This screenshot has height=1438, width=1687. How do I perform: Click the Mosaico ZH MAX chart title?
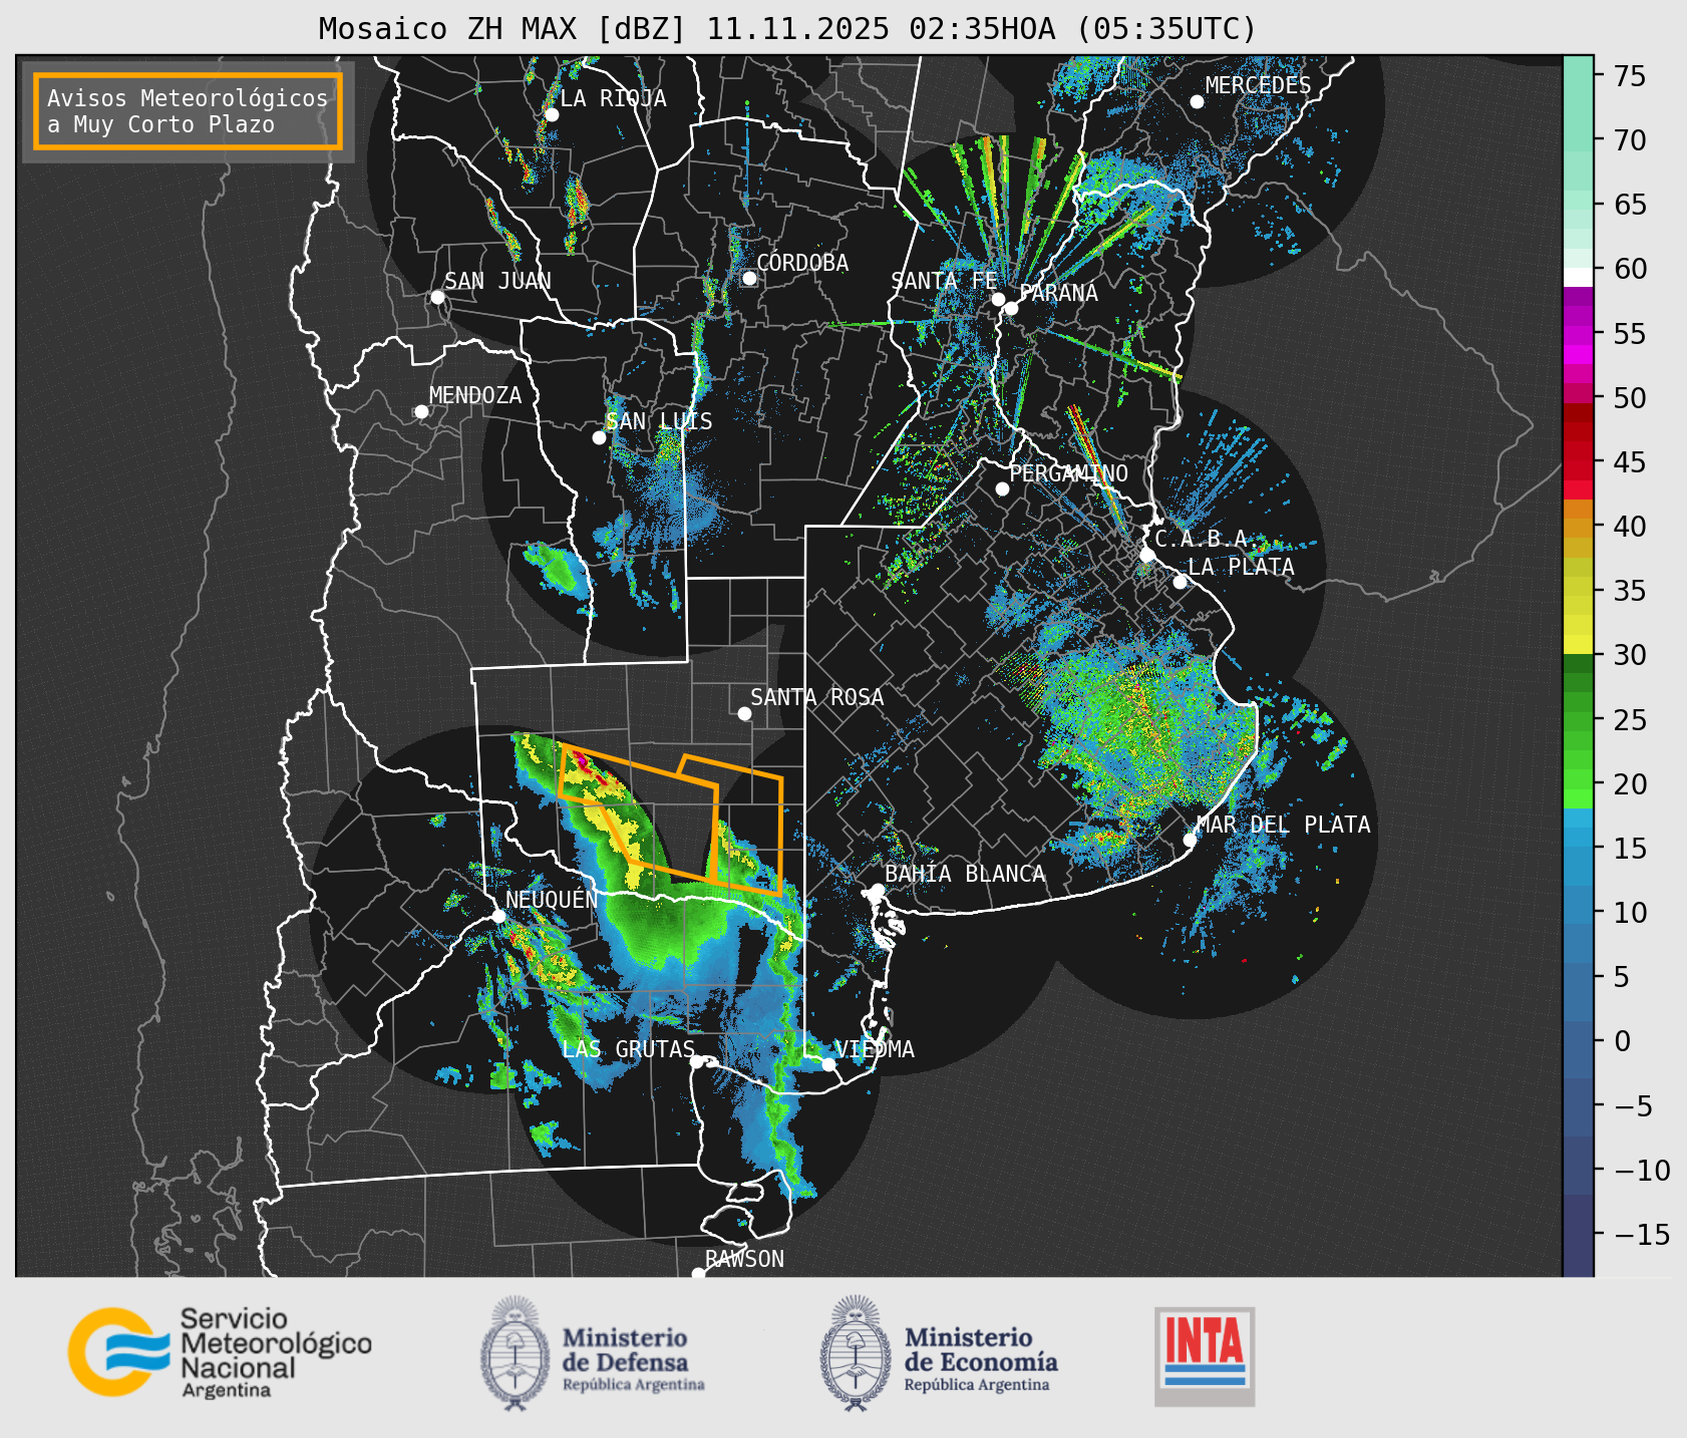[787, 29]
